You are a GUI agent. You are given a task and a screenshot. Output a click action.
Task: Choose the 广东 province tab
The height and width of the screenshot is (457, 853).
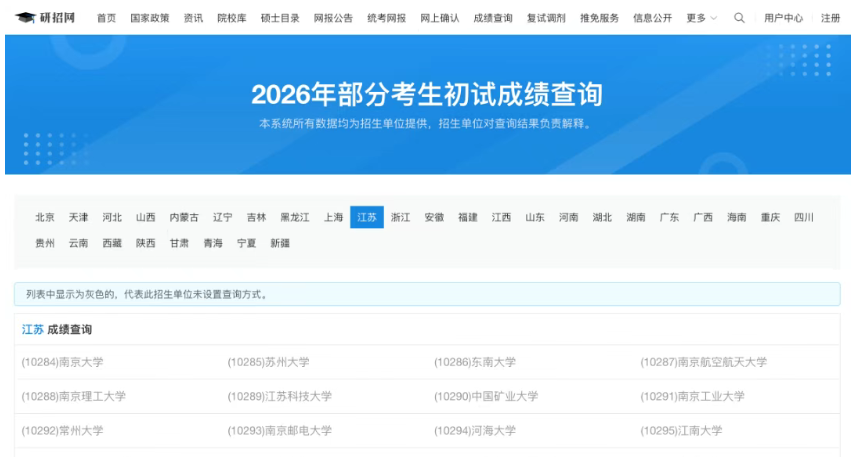click(669, 217)
